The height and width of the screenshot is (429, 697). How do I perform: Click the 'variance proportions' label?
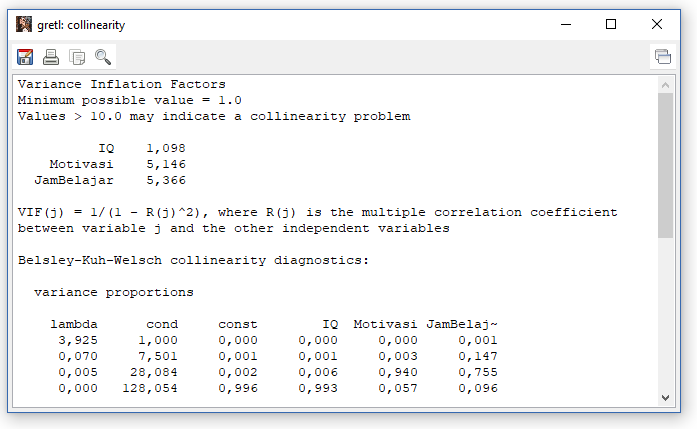[x=113, y=292]
